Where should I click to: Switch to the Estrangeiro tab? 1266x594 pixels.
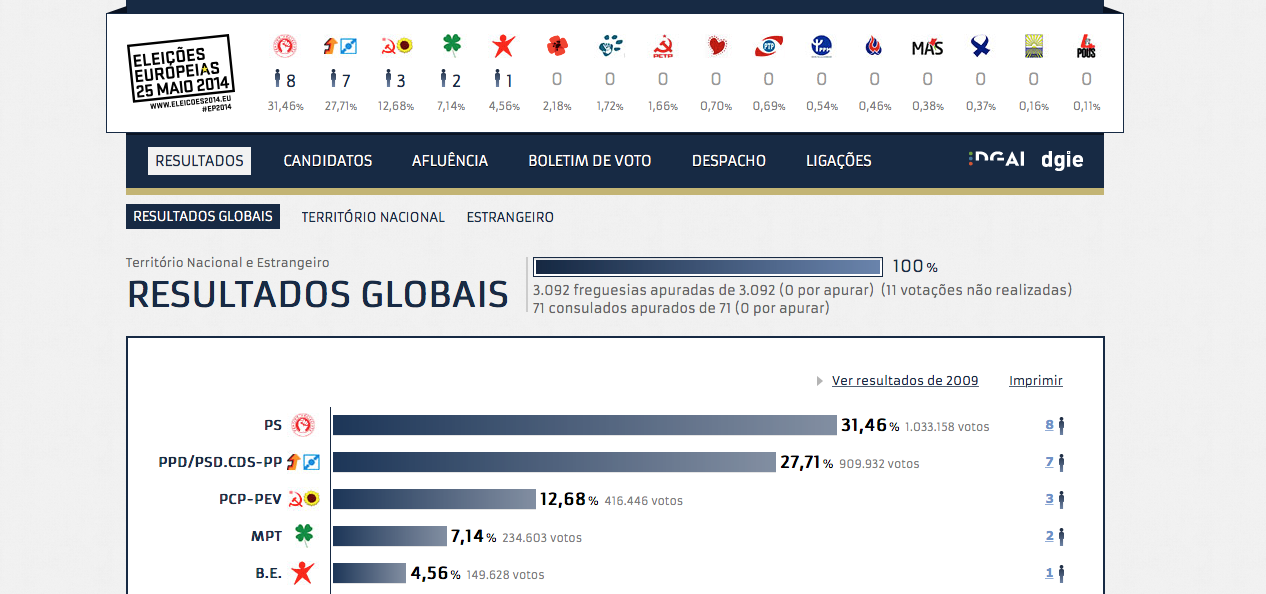click(x=510, y=217)
